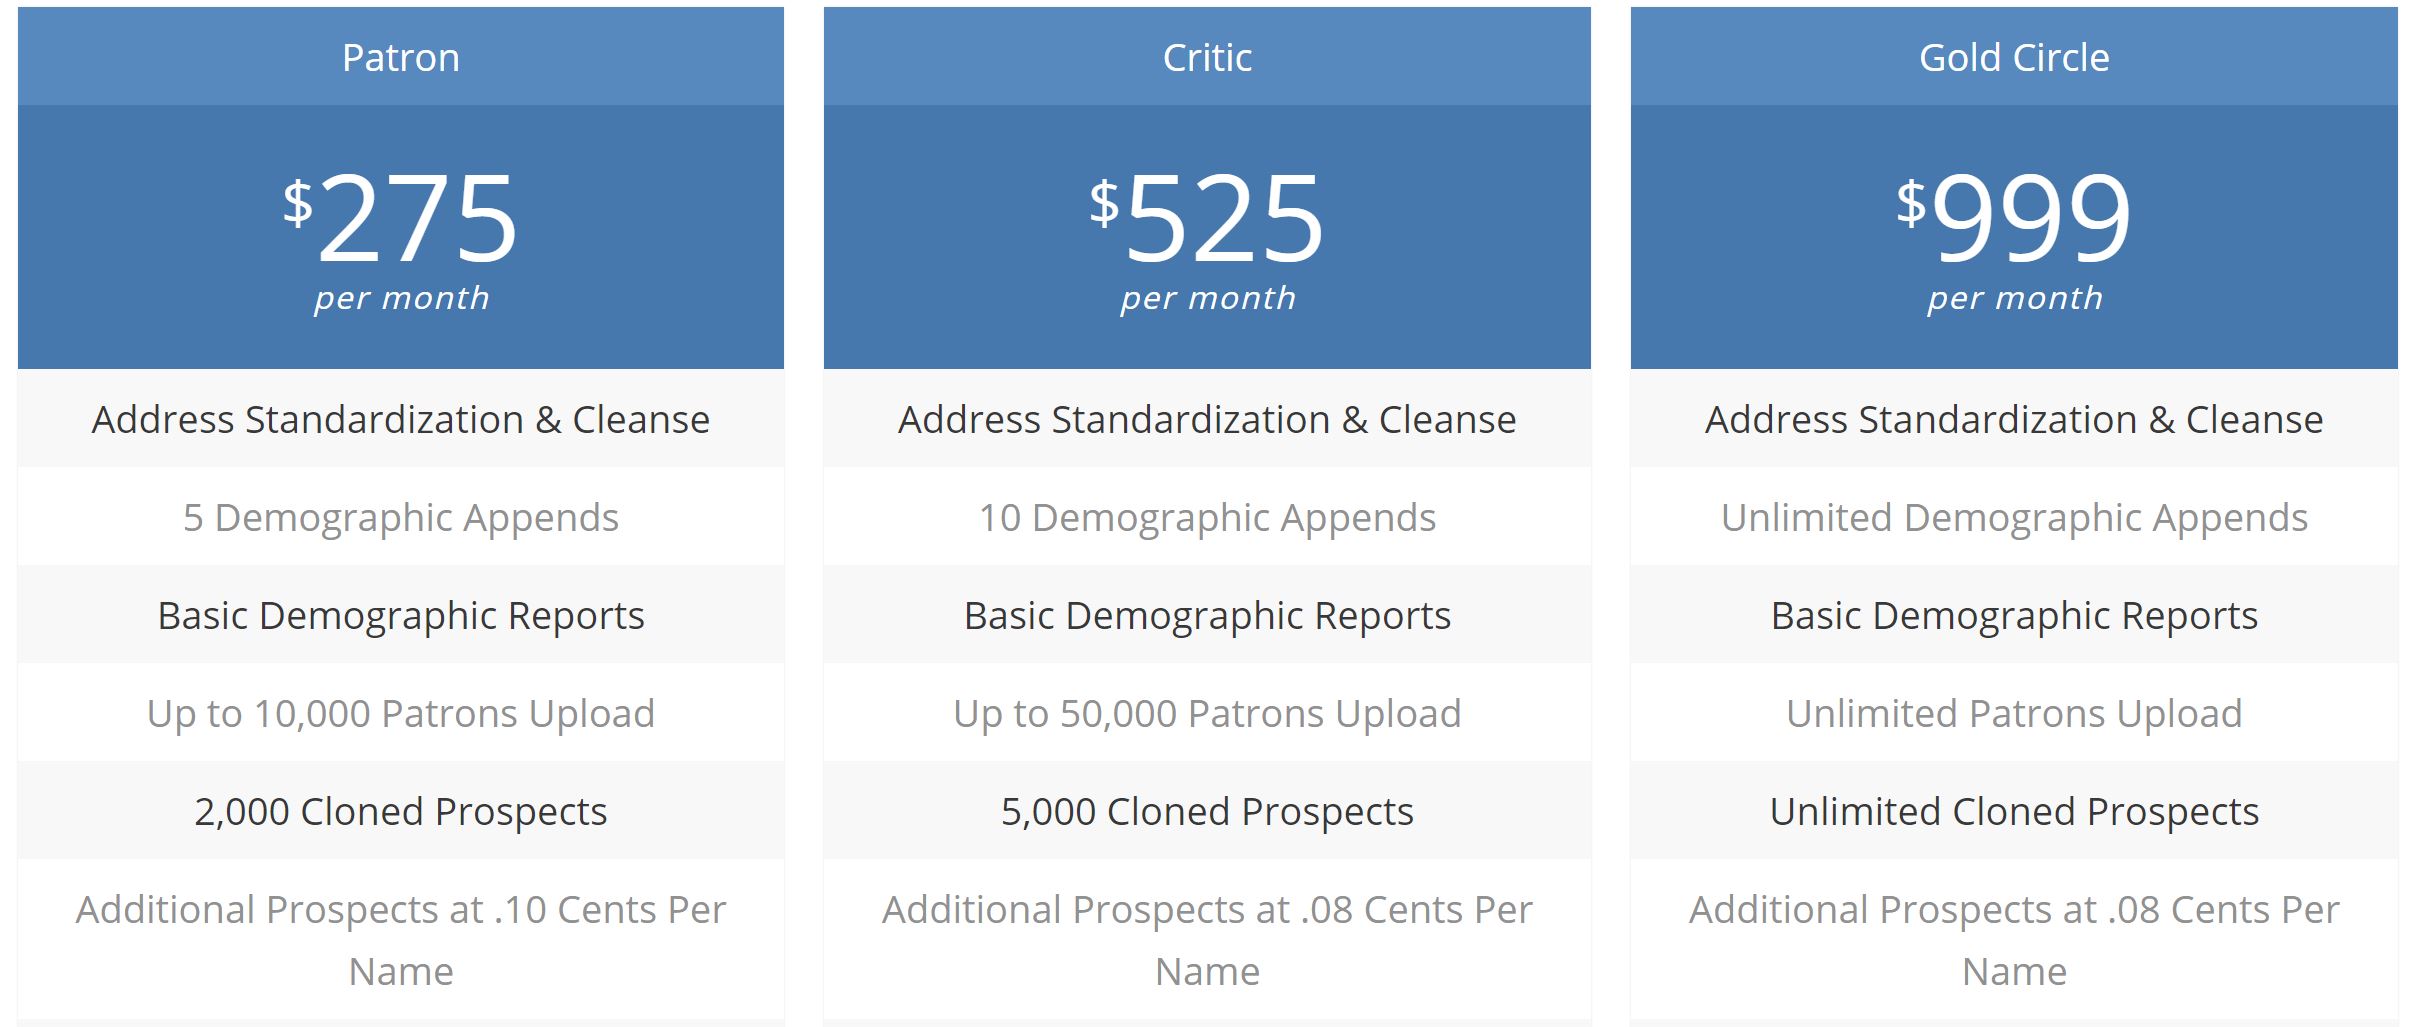This screenshot has width=2413, height=1027.
Task: Click the 5 Demographic Appends feature
Action: click(x=400, y=518)
